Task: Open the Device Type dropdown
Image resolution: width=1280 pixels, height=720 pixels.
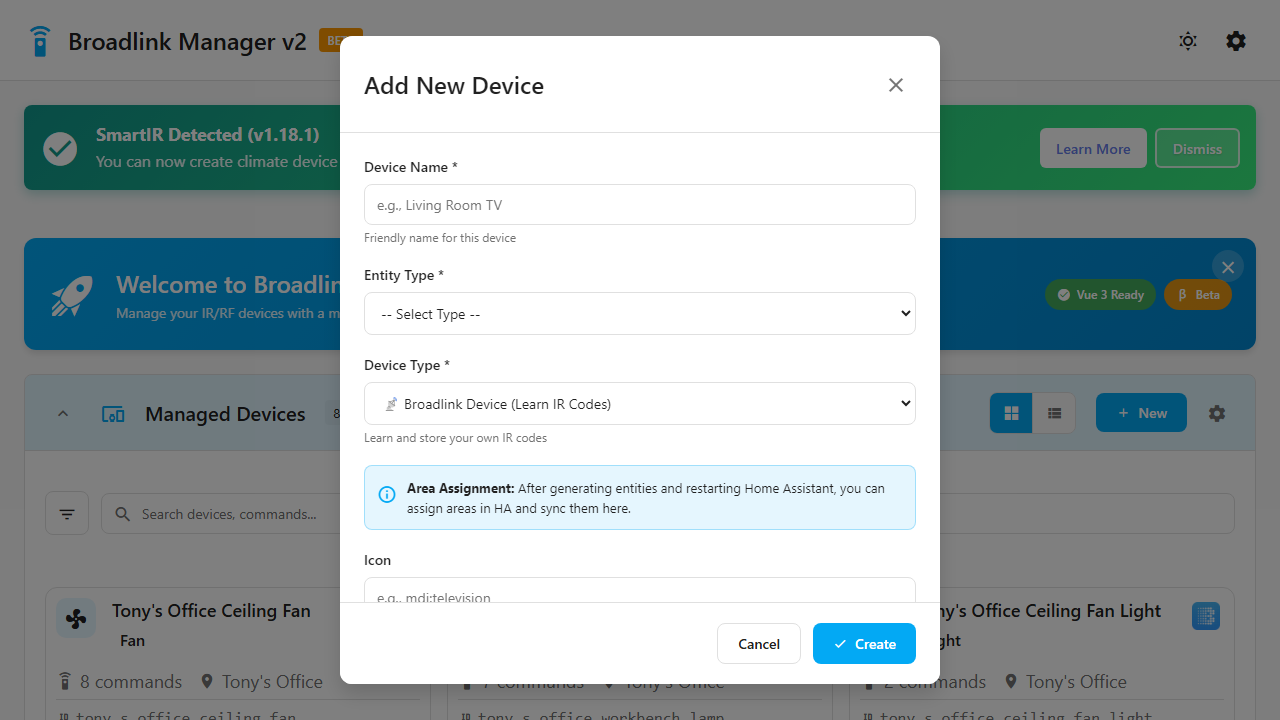Action: (x=640, y=403)
